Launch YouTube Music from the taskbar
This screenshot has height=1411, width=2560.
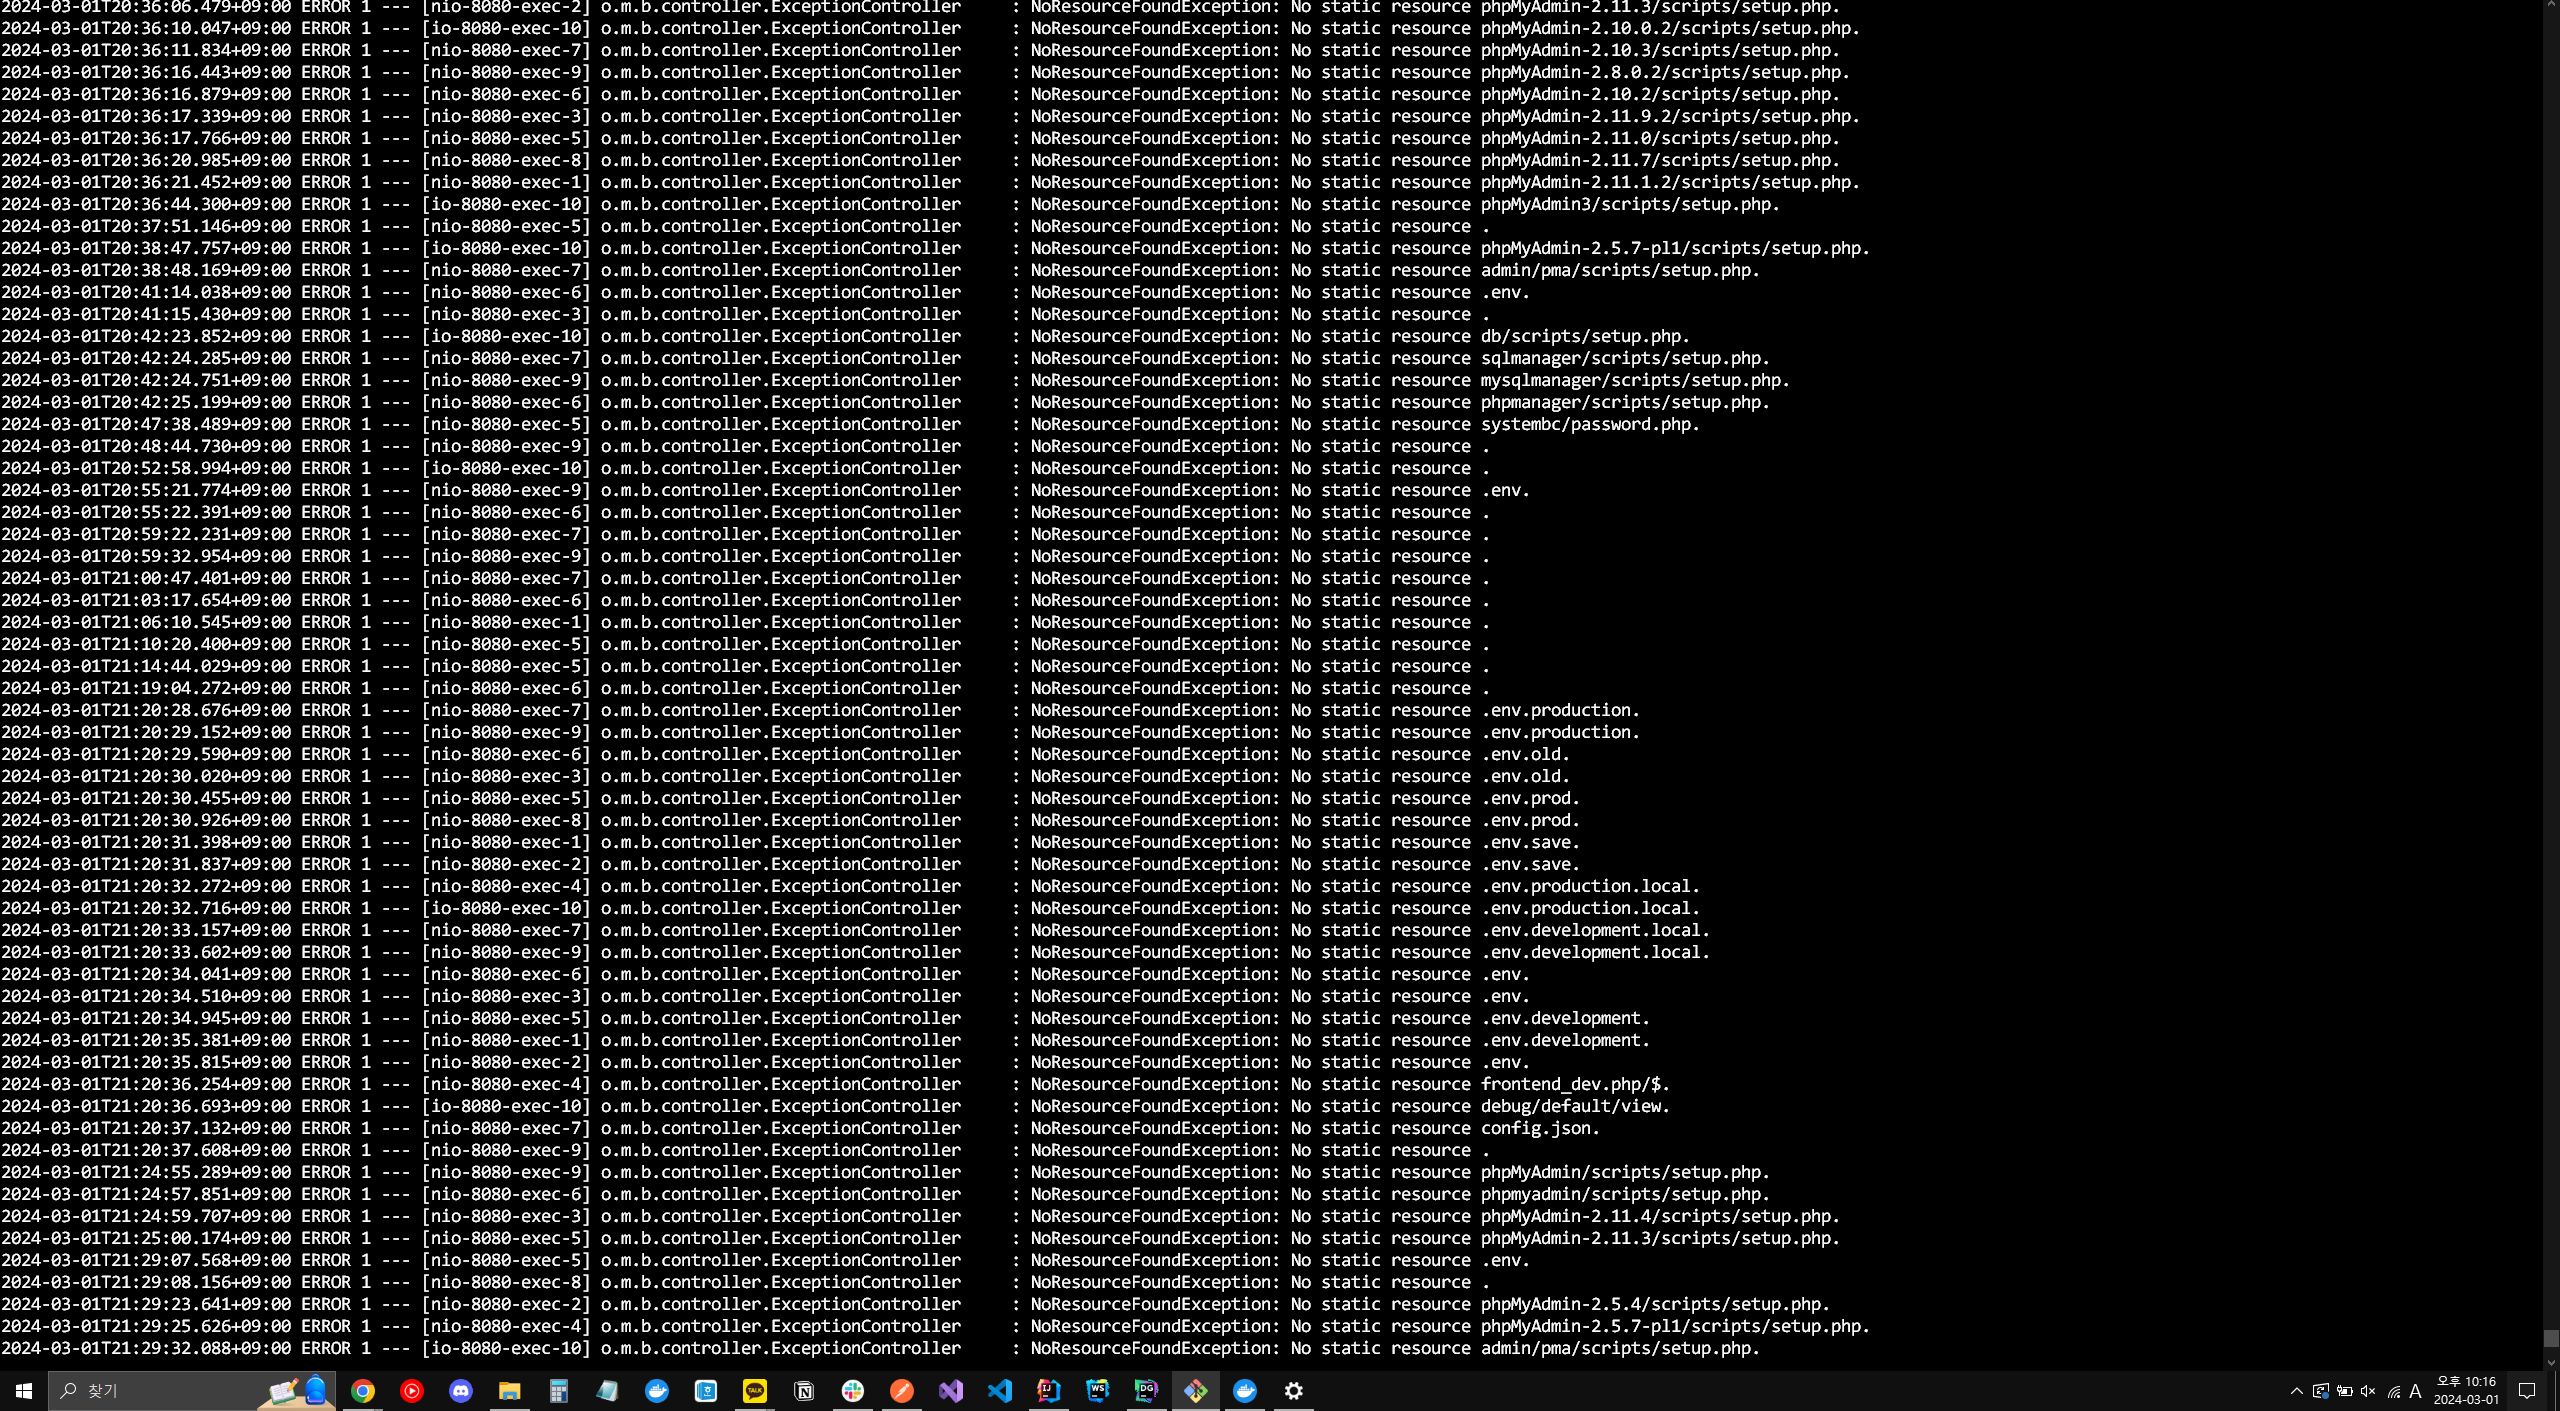point(412,1391)
